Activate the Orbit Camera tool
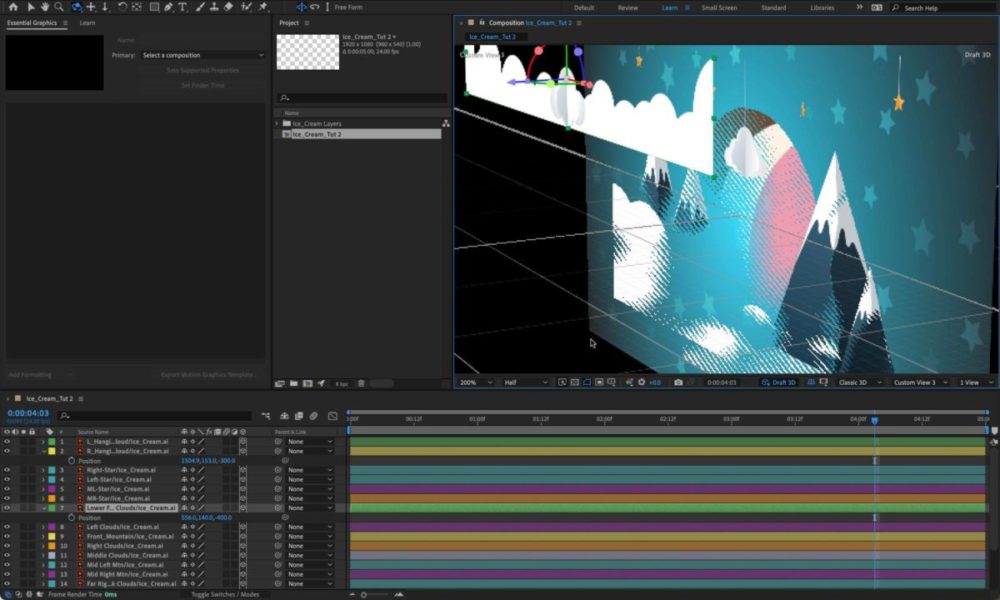The image size is (1000, 600). click(77, 7)
